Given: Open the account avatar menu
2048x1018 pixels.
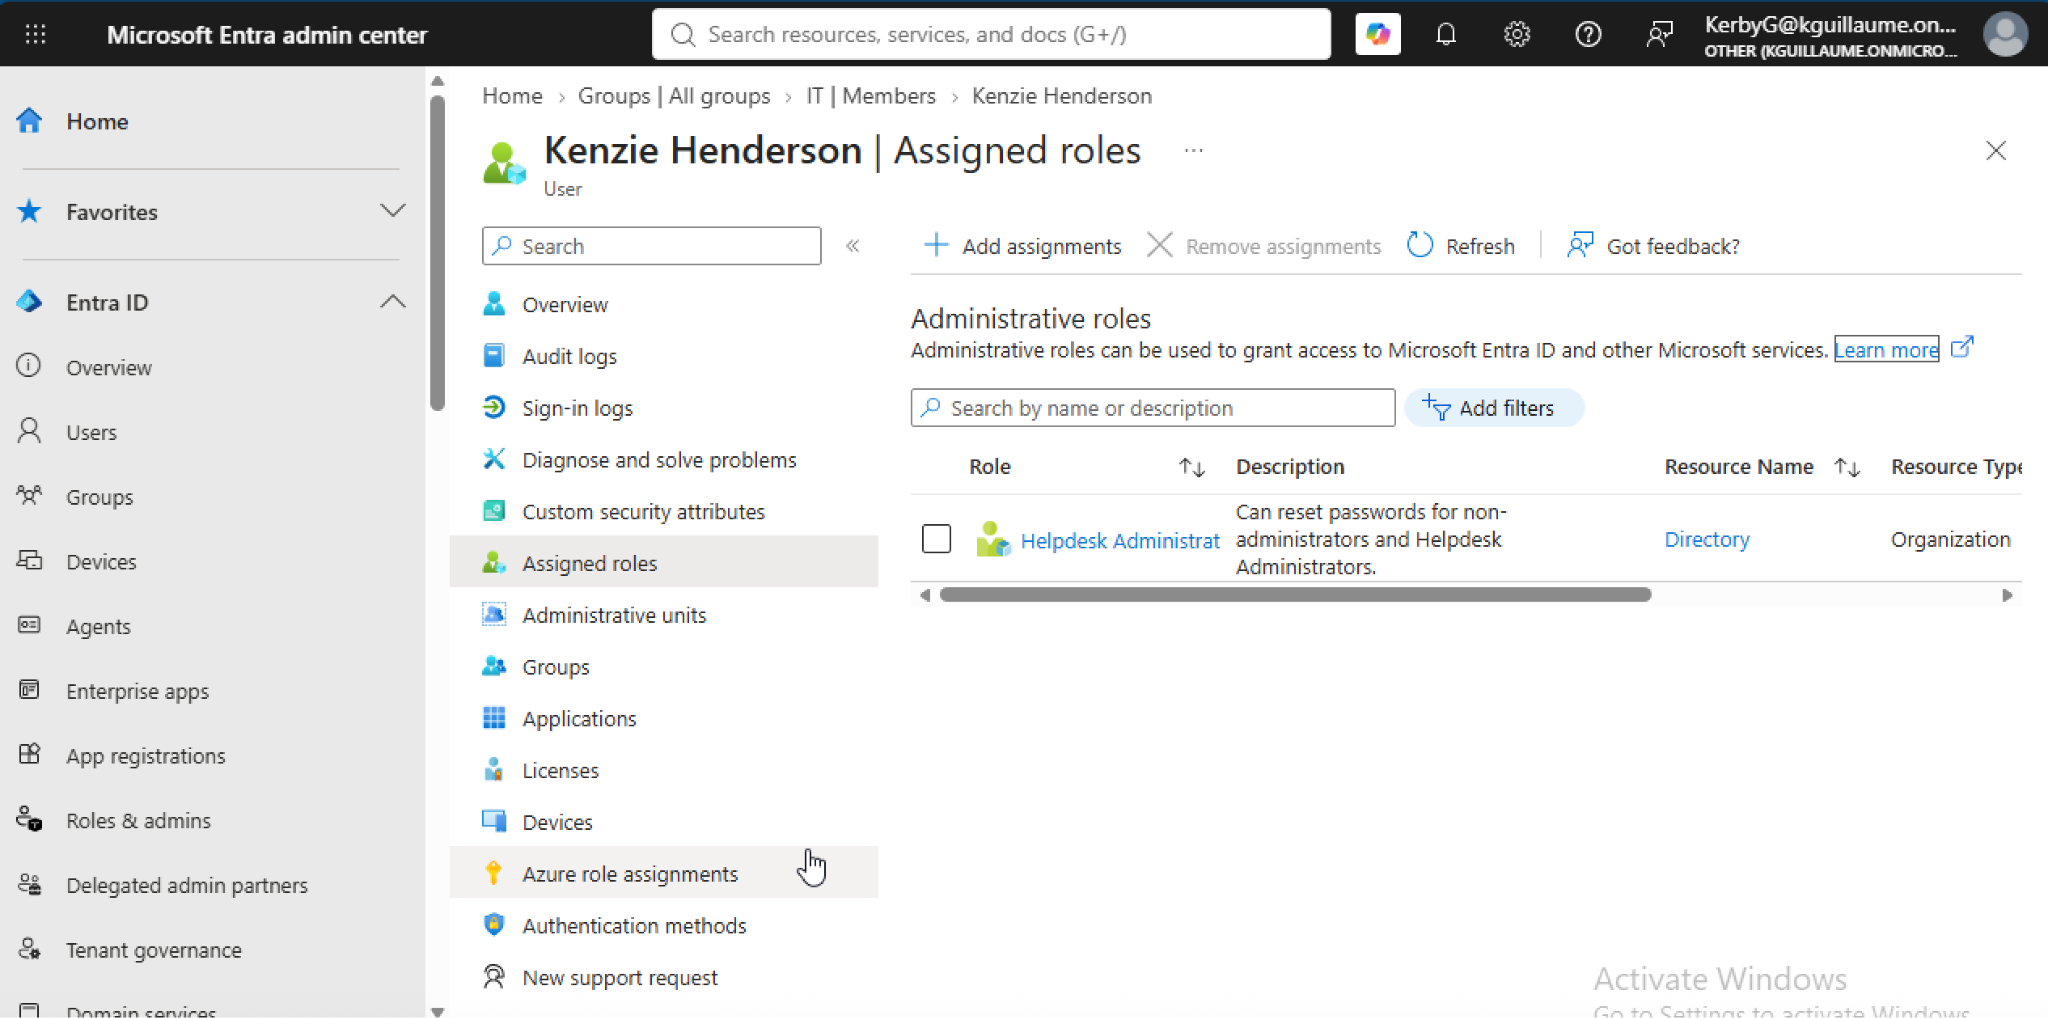Looking at the screenshot, I should coord(2005,35).
